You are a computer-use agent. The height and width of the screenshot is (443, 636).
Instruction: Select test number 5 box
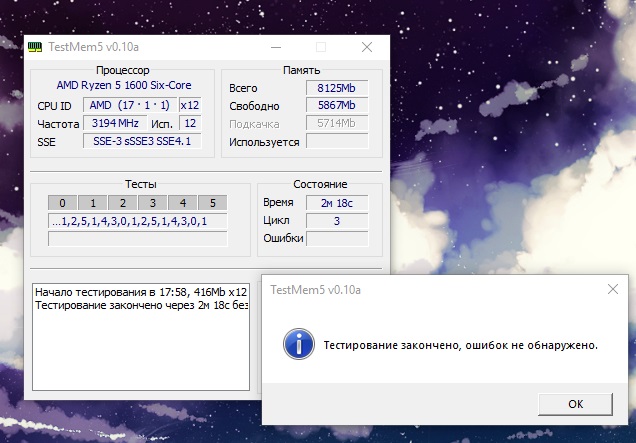213,203
